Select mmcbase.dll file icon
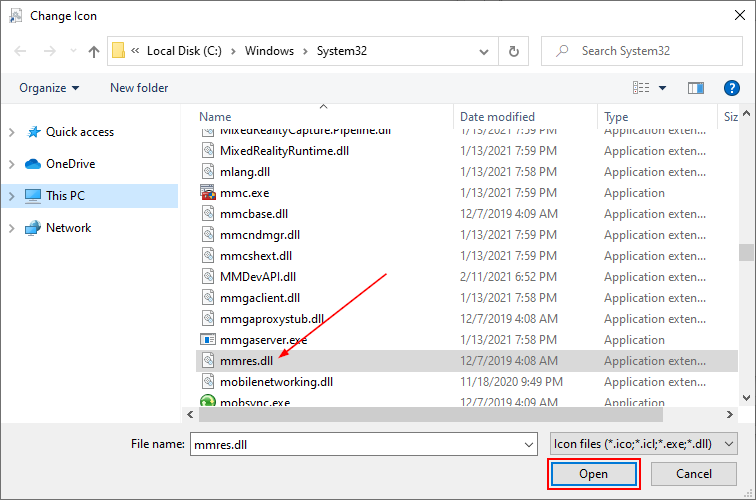 coord(208,214)
